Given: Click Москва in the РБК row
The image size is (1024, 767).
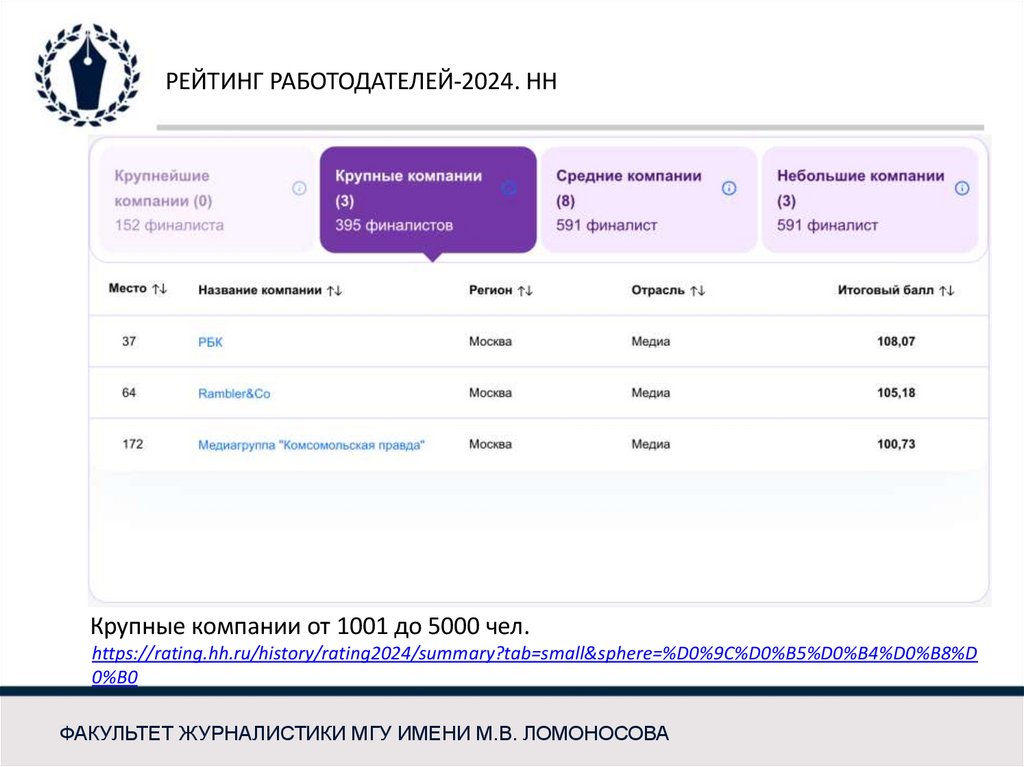Looking at the screenshot, I should coord(490,341).
